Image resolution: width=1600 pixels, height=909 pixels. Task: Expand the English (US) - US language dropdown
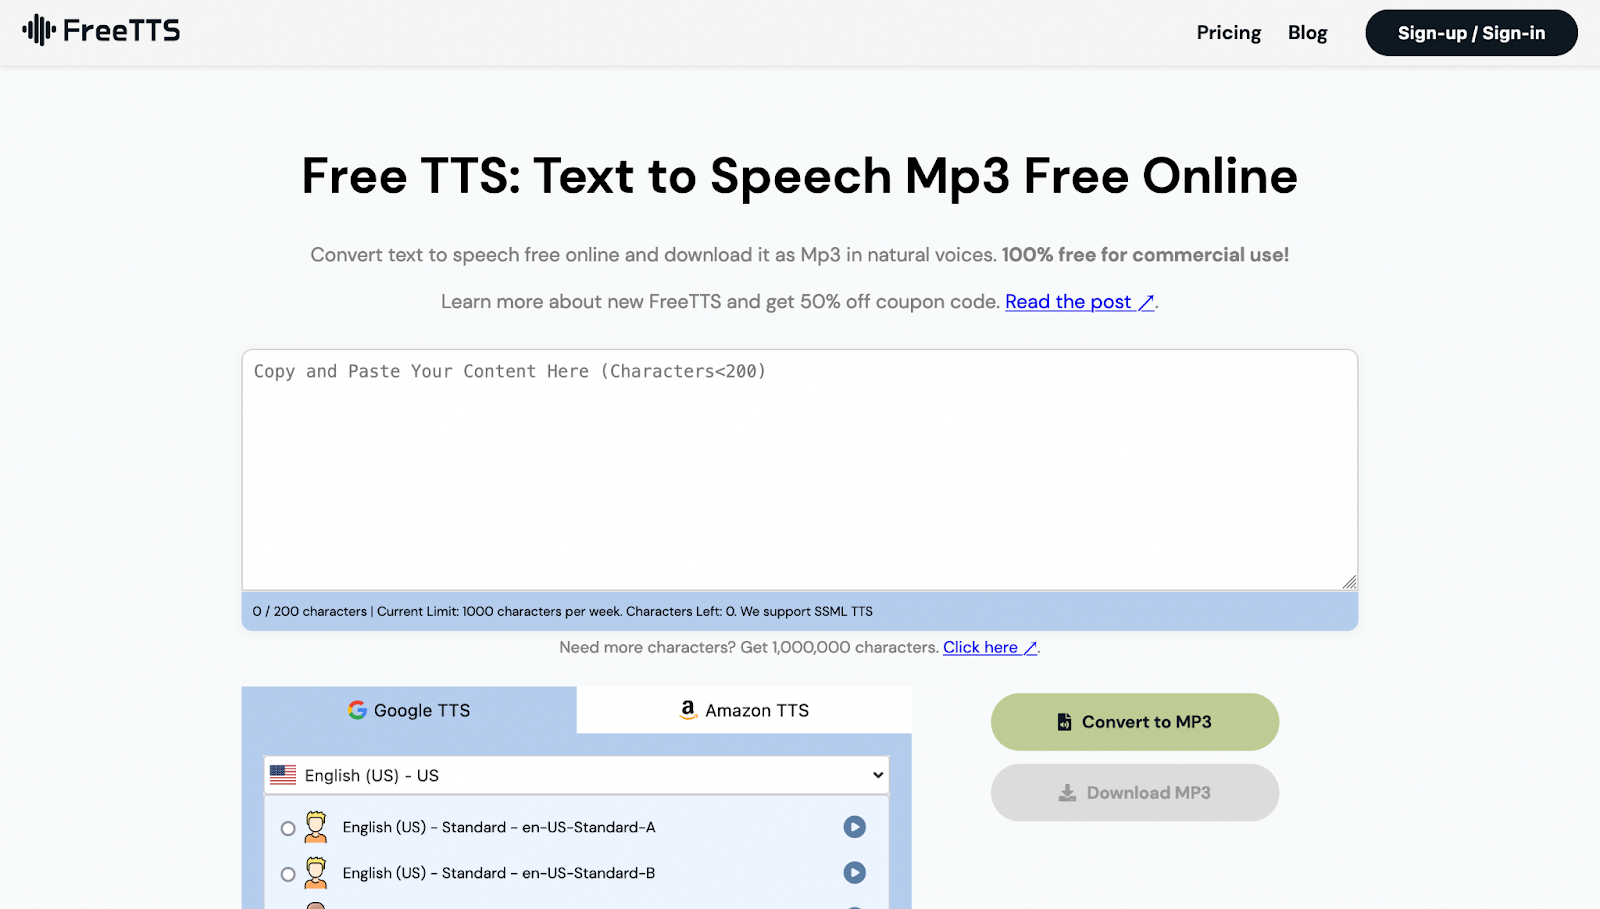pyautogui.click(x=577, y=775)
